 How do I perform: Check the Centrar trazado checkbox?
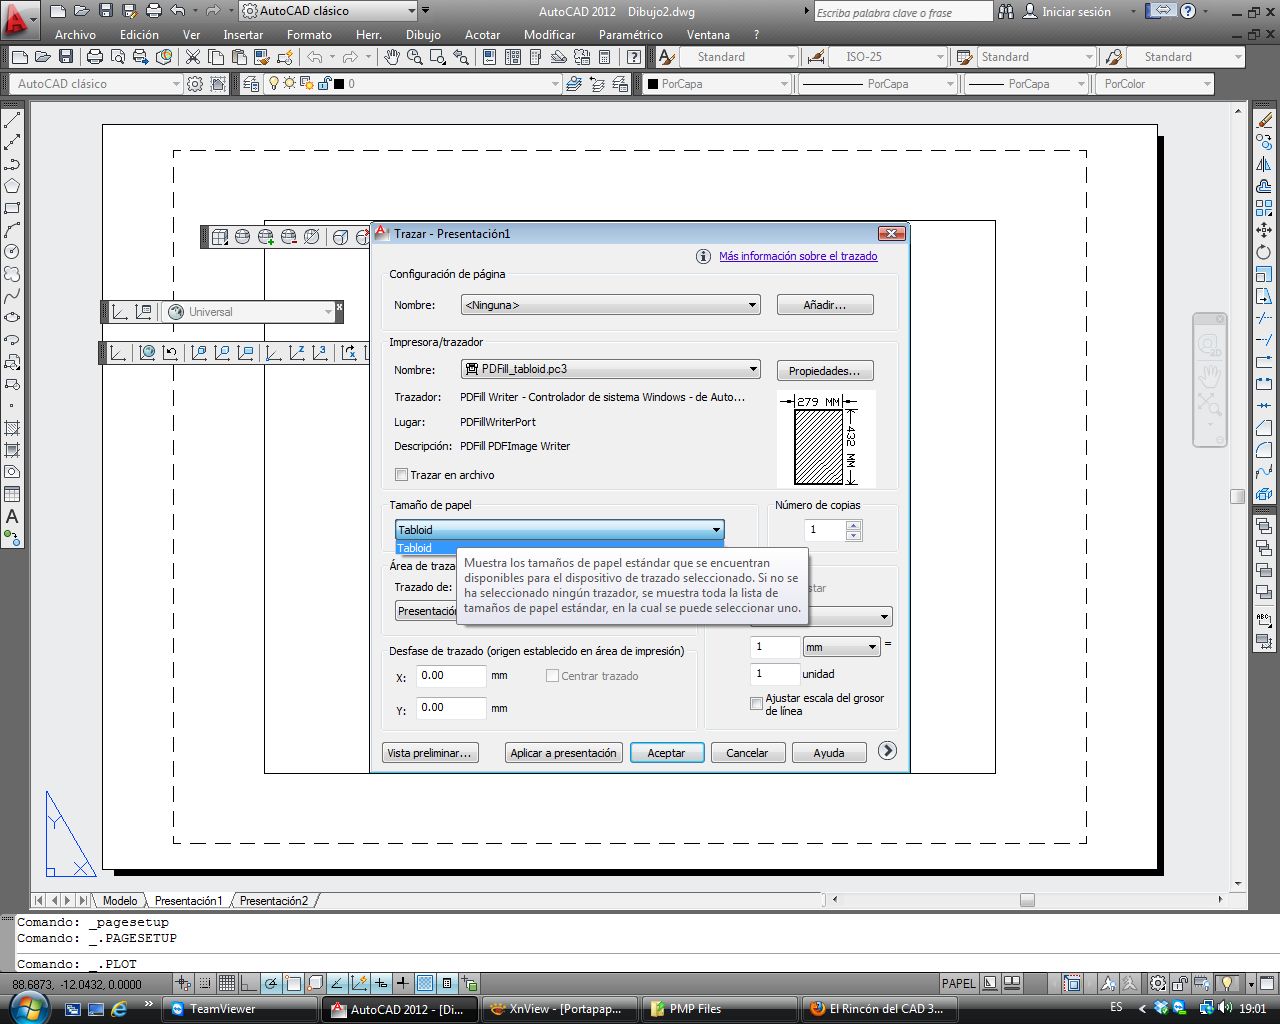[552, 676]
